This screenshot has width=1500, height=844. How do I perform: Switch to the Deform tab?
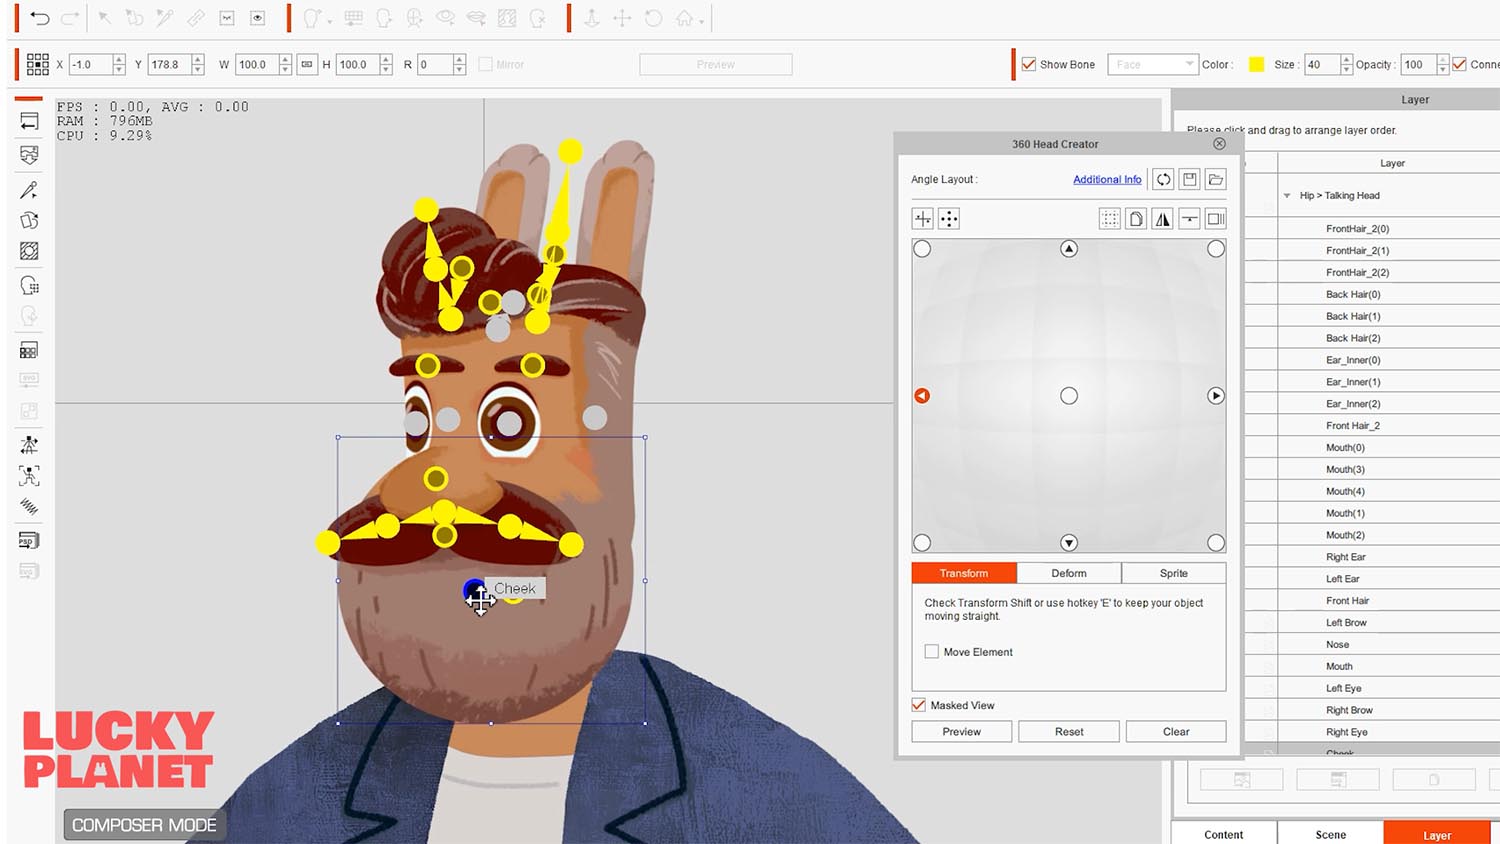click(x=1068, y=573)
